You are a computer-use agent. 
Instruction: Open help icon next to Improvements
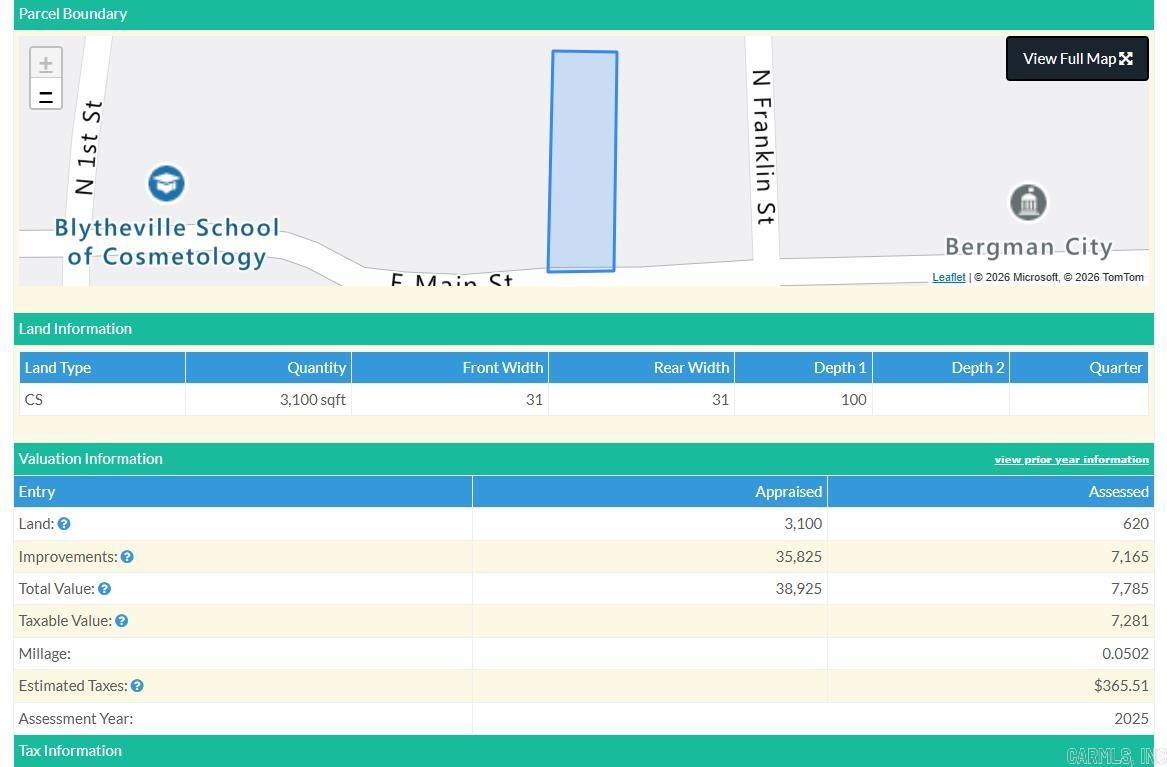[x=127, y=557]
